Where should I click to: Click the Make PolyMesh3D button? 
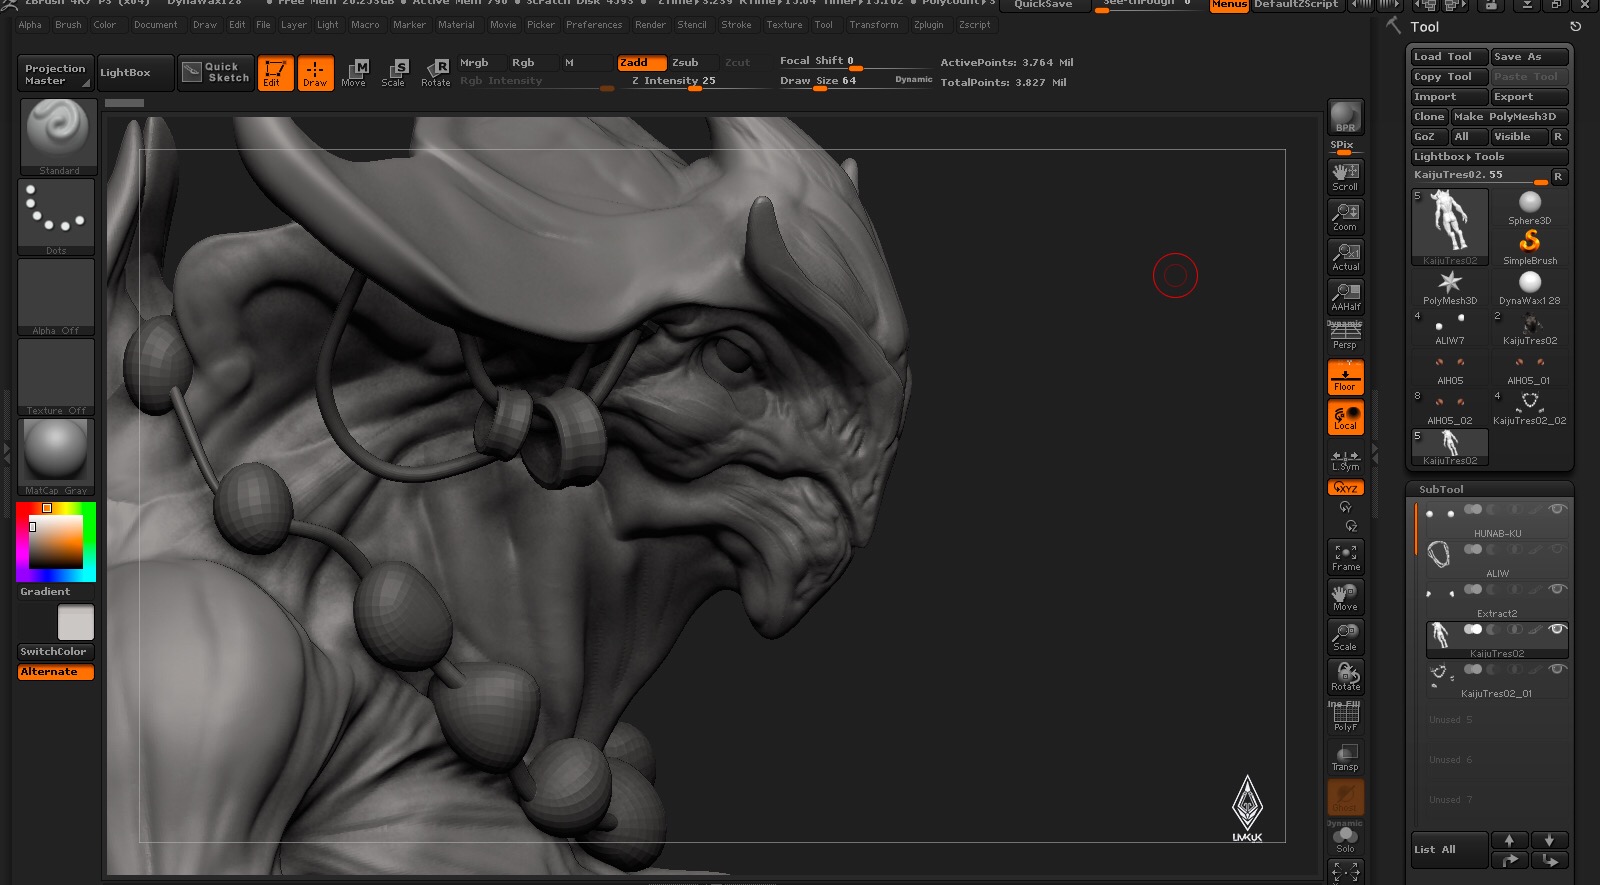pos(1509,117)
